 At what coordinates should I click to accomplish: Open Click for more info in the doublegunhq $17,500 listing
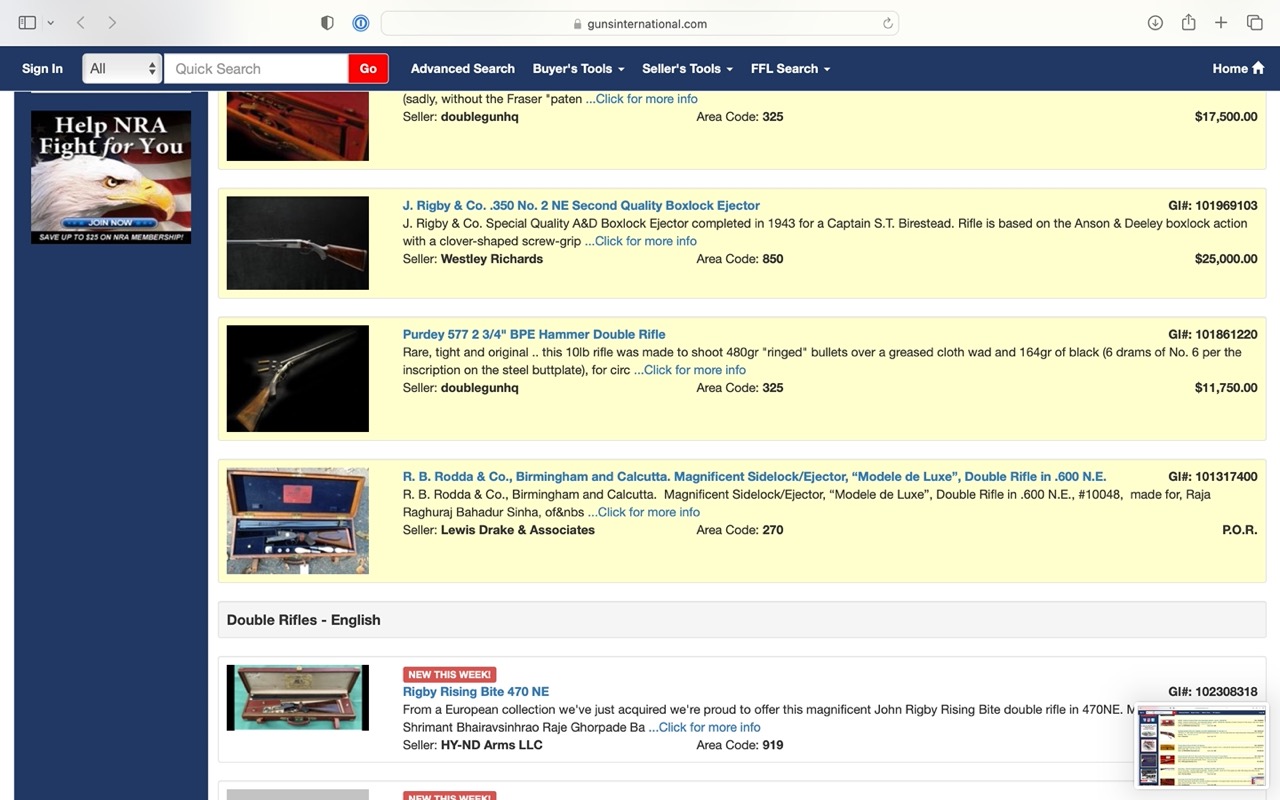(x=646, y=99)
